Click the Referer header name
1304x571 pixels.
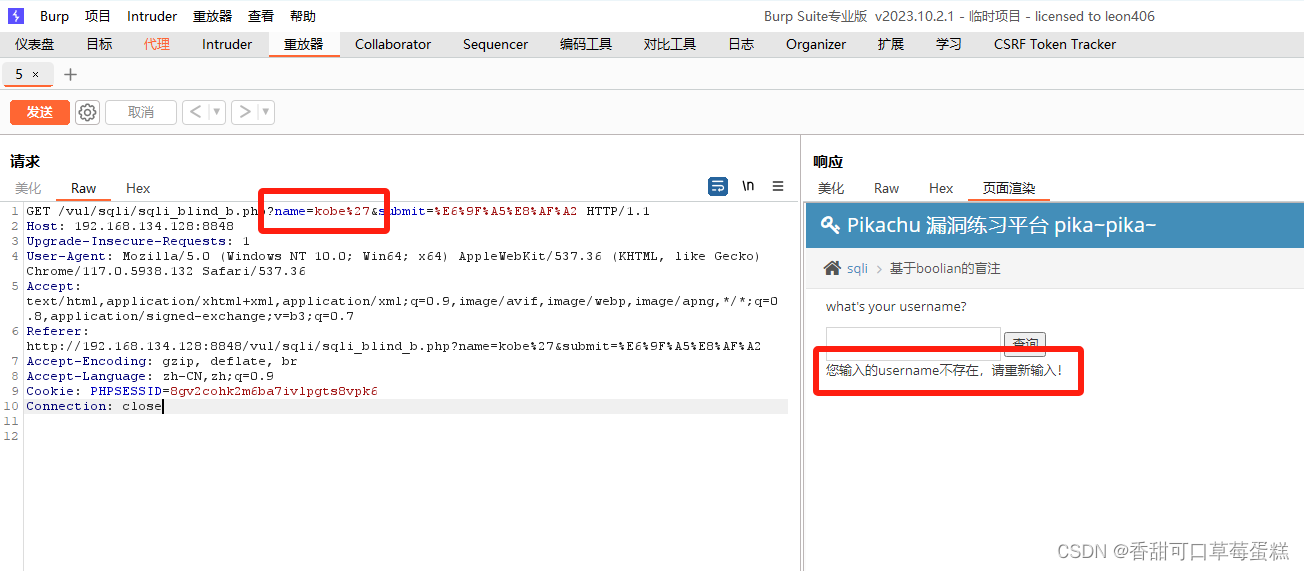(x=58, y=331)
